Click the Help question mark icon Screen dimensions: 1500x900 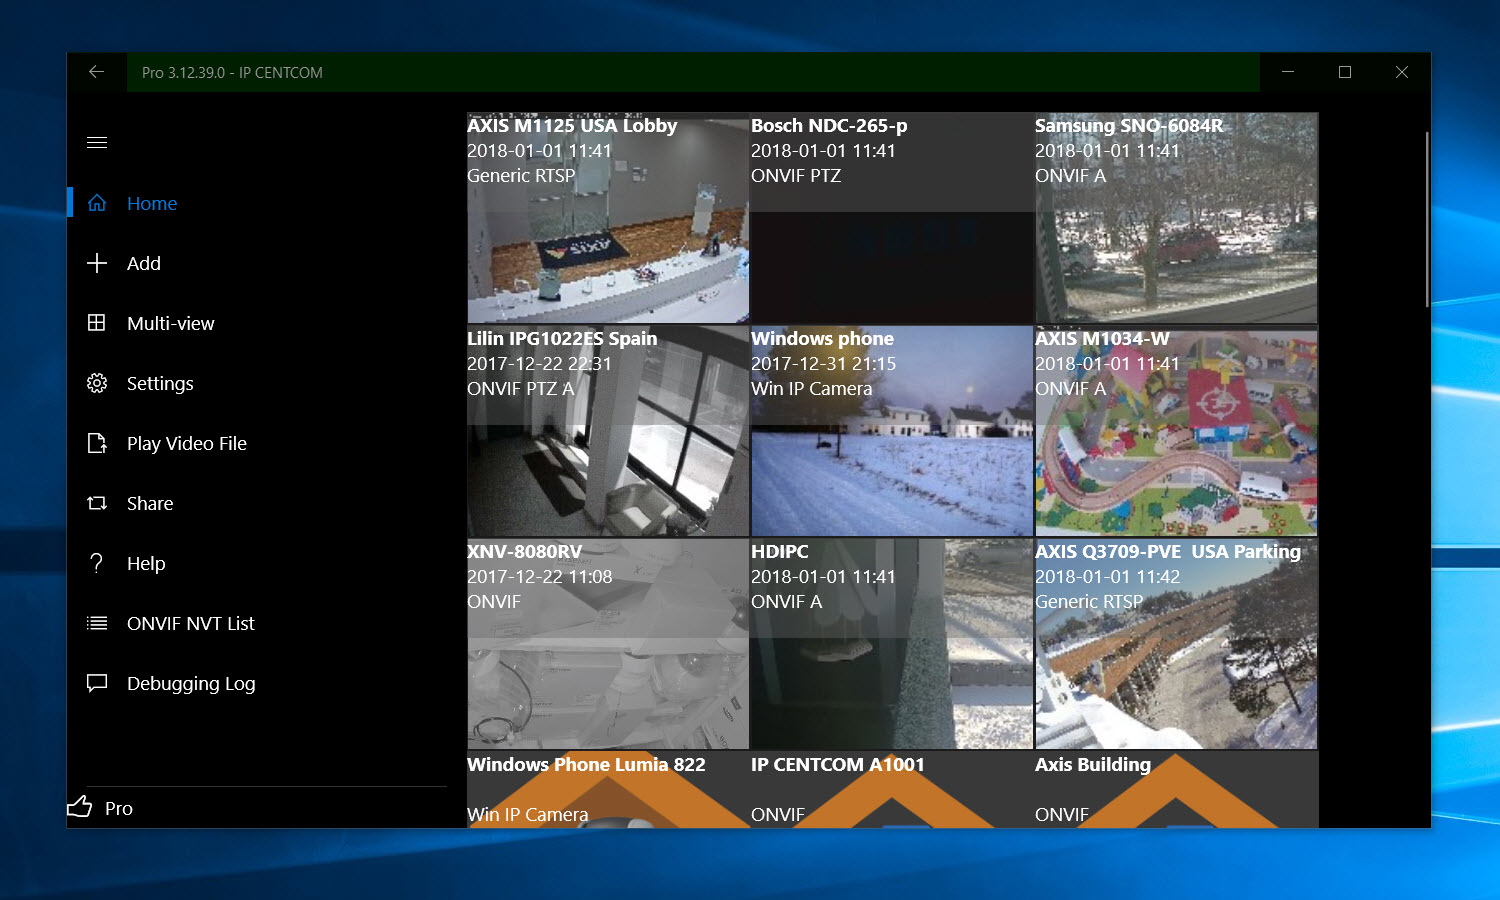[97, 563]
